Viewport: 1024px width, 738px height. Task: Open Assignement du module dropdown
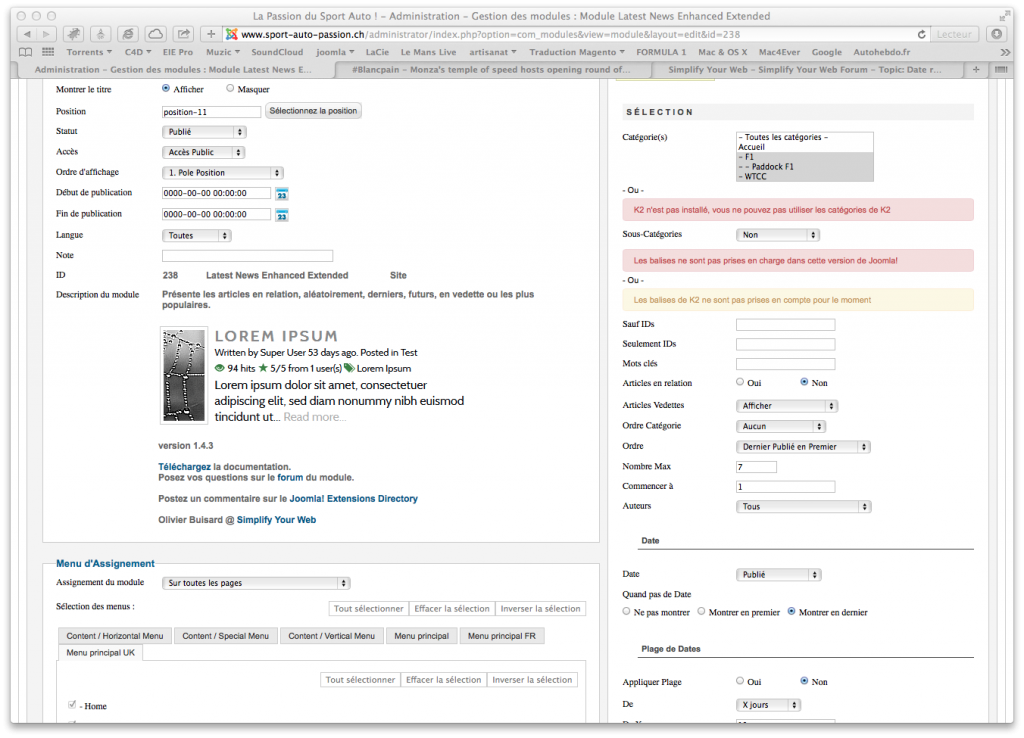[x=256, y=583]
